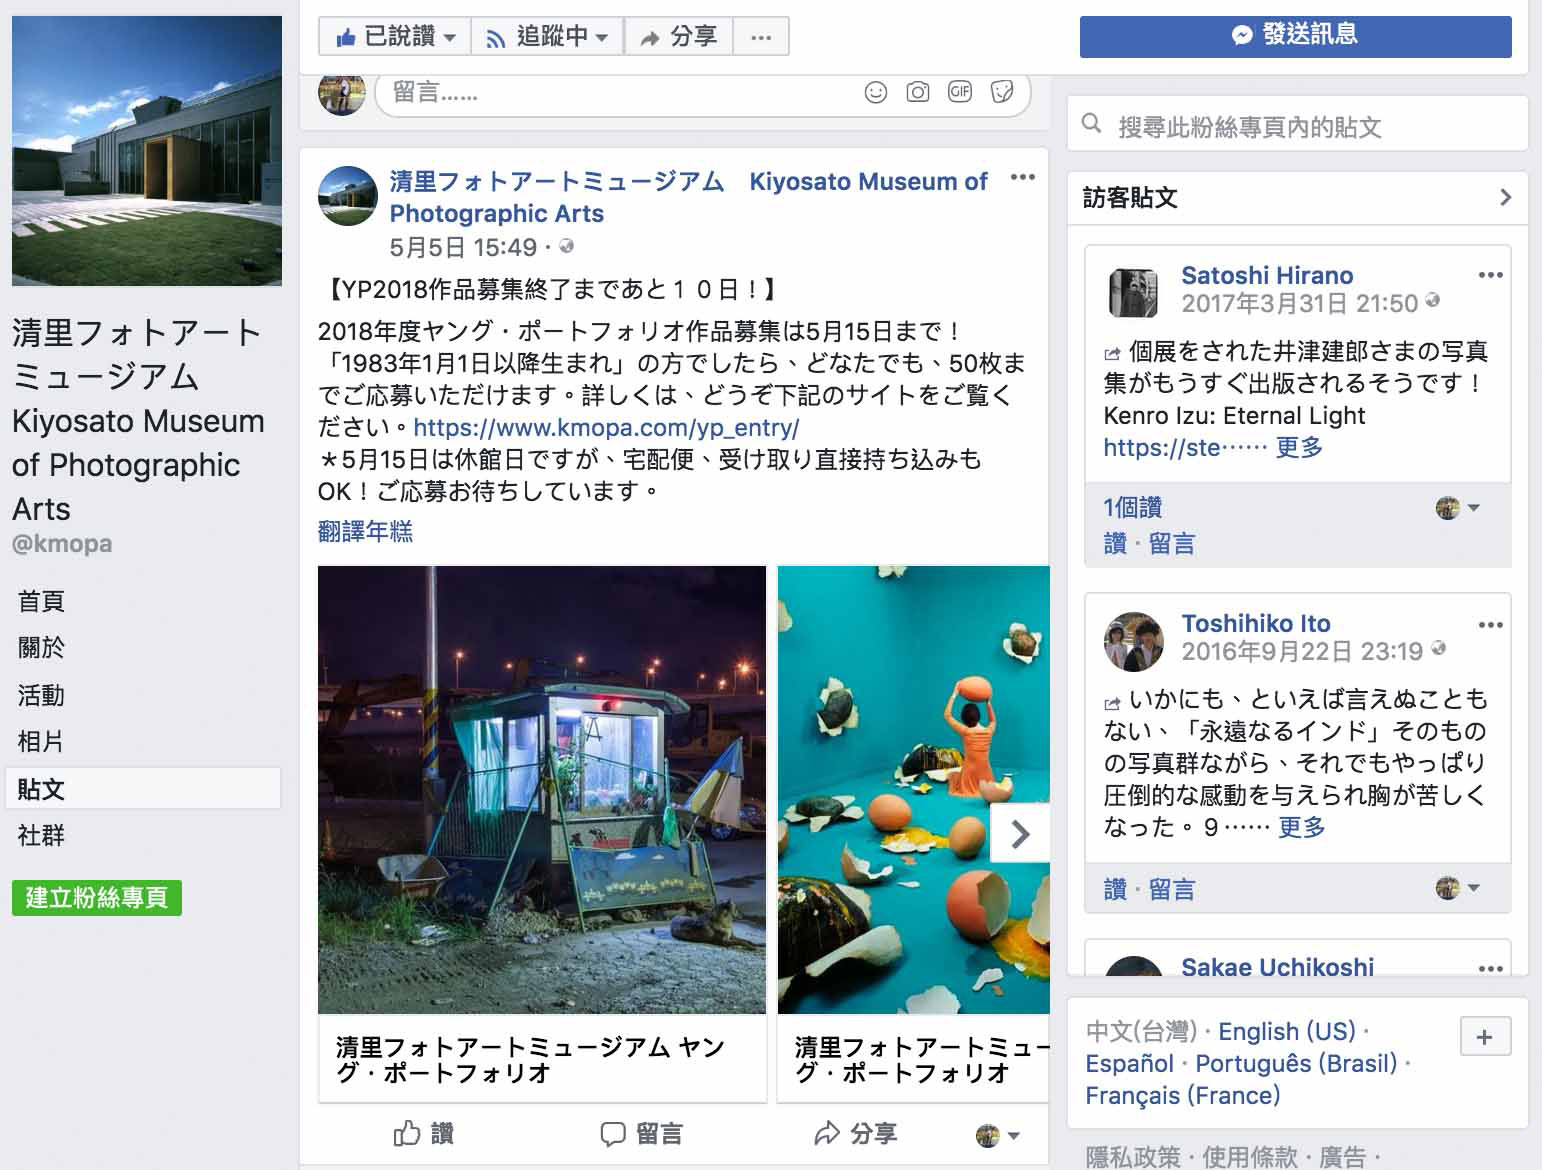Select 相片 in the left page menu
Image resolution: width=1542 pixels, height=1170 pixels.
pos(41,741)
